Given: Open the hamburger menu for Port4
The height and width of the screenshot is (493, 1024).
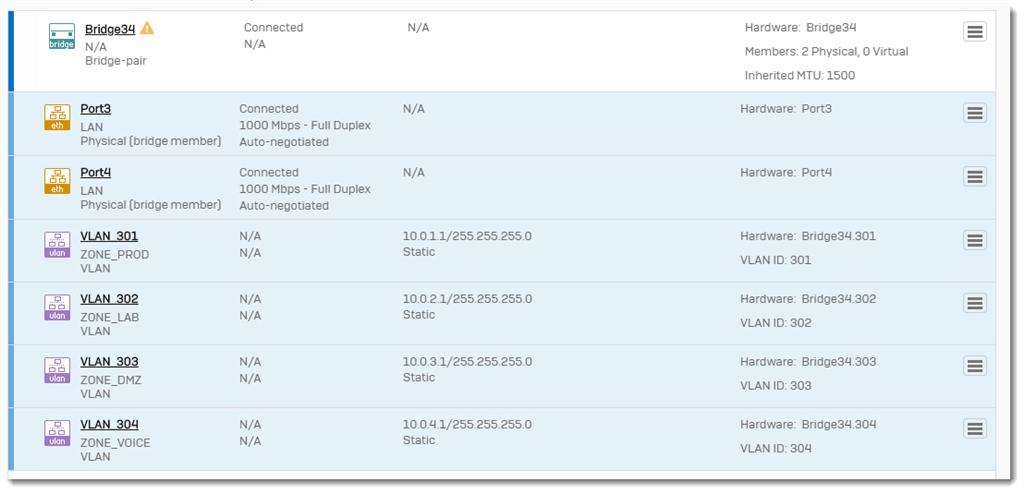Looking at the screenshot, I should (x=974, y=176).
